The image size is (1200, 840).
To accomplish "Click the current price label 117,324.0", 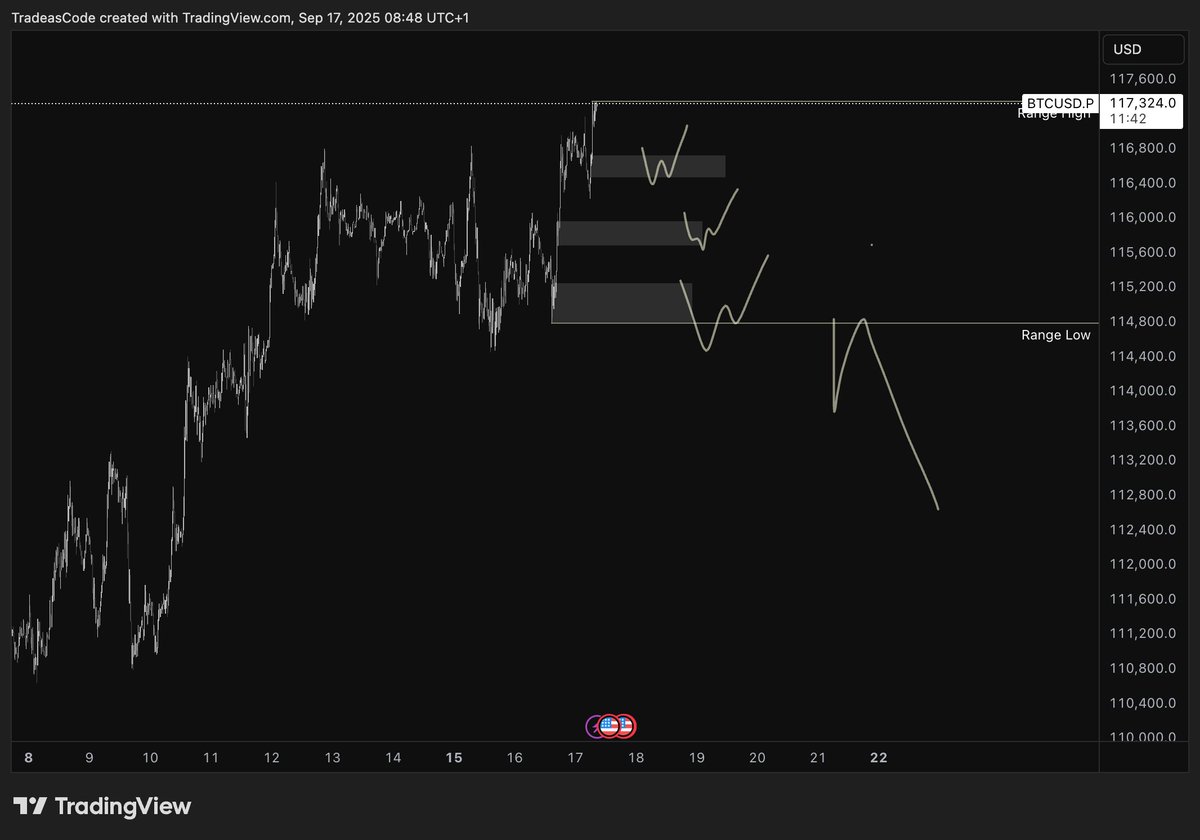I will pyautogui.click(x=1141, y=103).
